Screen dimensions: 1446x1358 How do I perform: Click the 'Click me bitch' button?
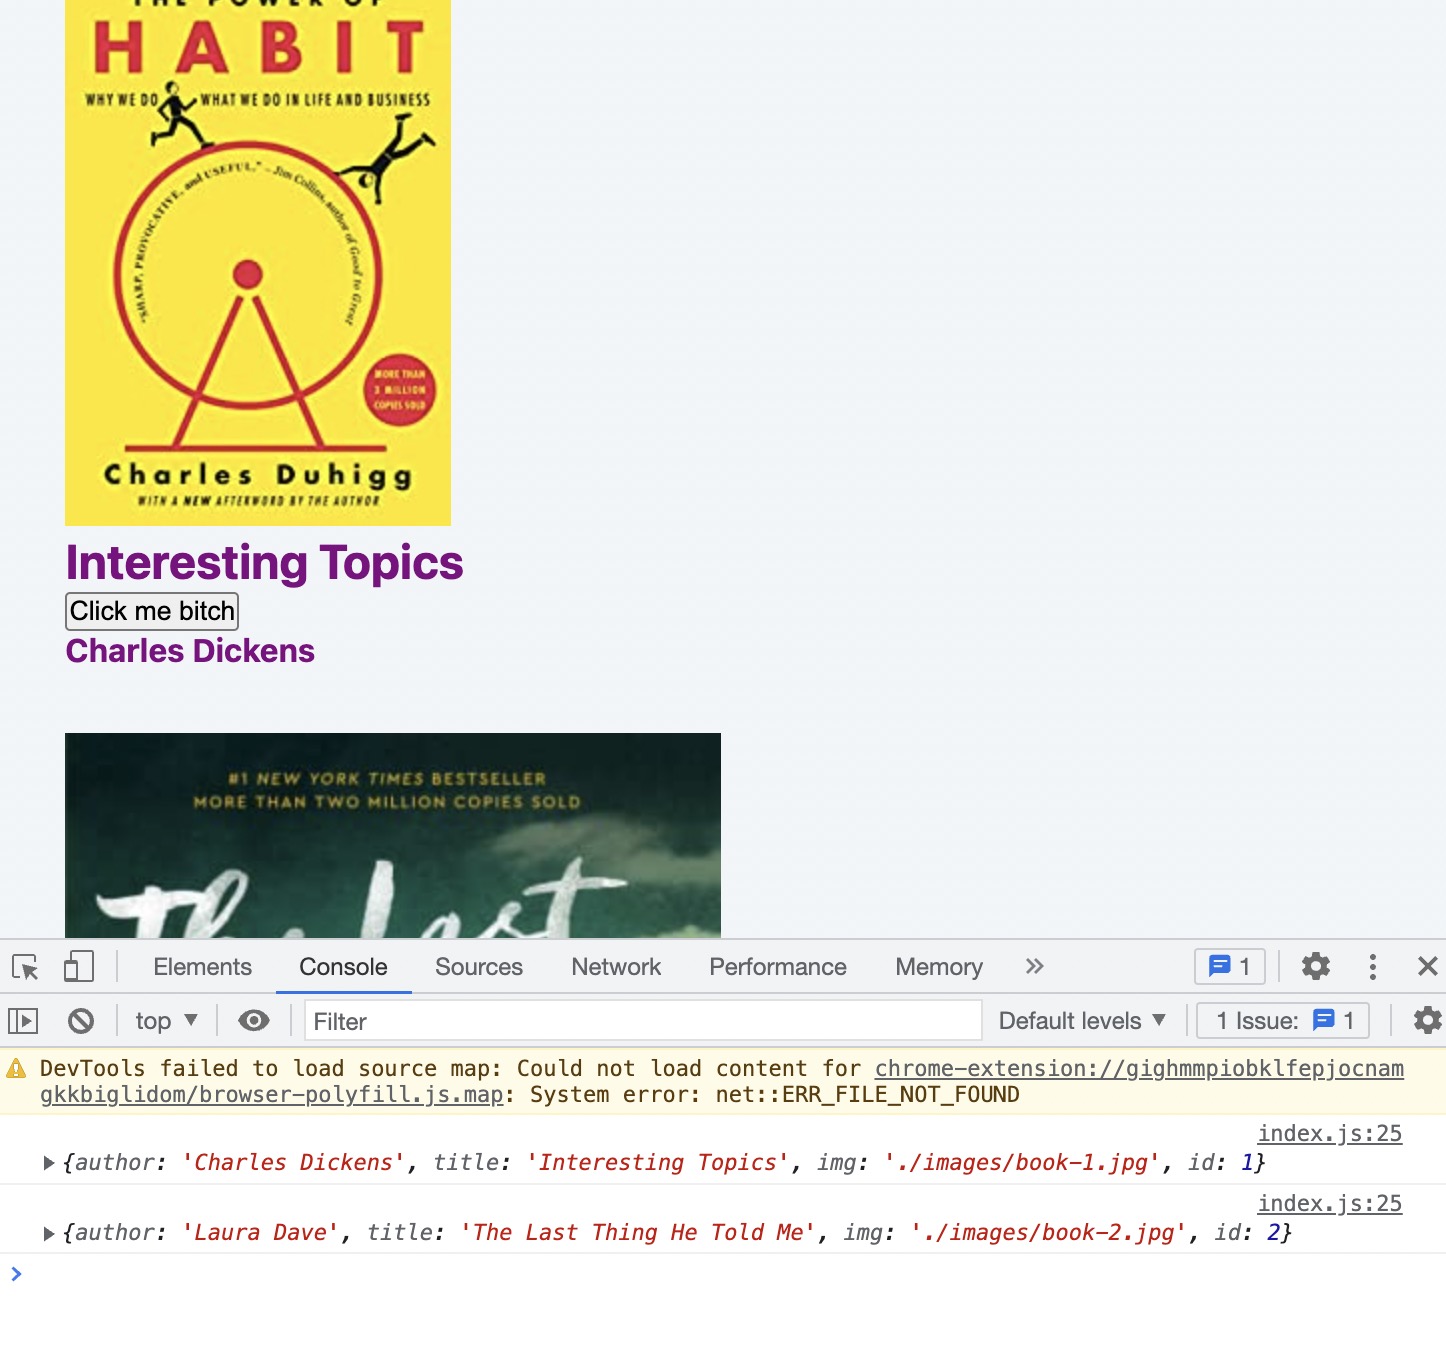152,611
